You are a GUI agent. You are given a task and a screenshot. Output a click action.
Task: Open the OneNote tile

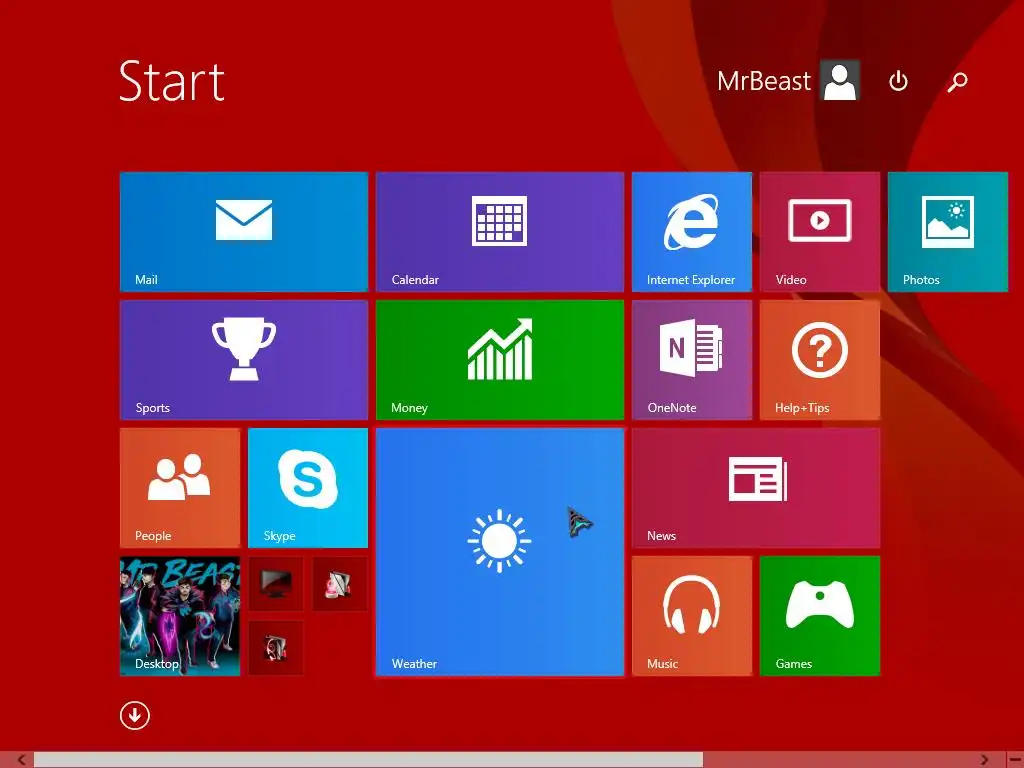[x=692, y=360]
